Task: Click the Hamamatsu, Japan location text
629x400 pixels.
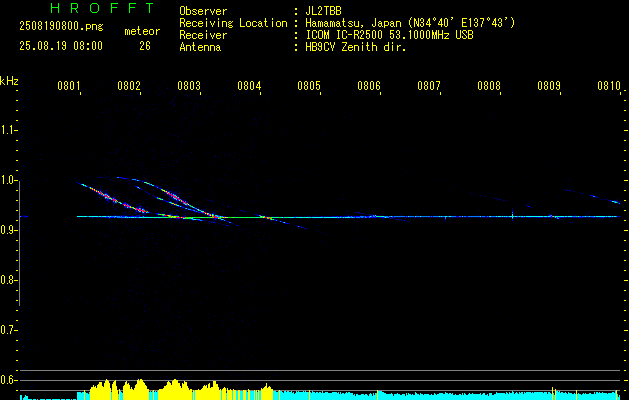Action: pyautogui.click(x=410, y=23)
